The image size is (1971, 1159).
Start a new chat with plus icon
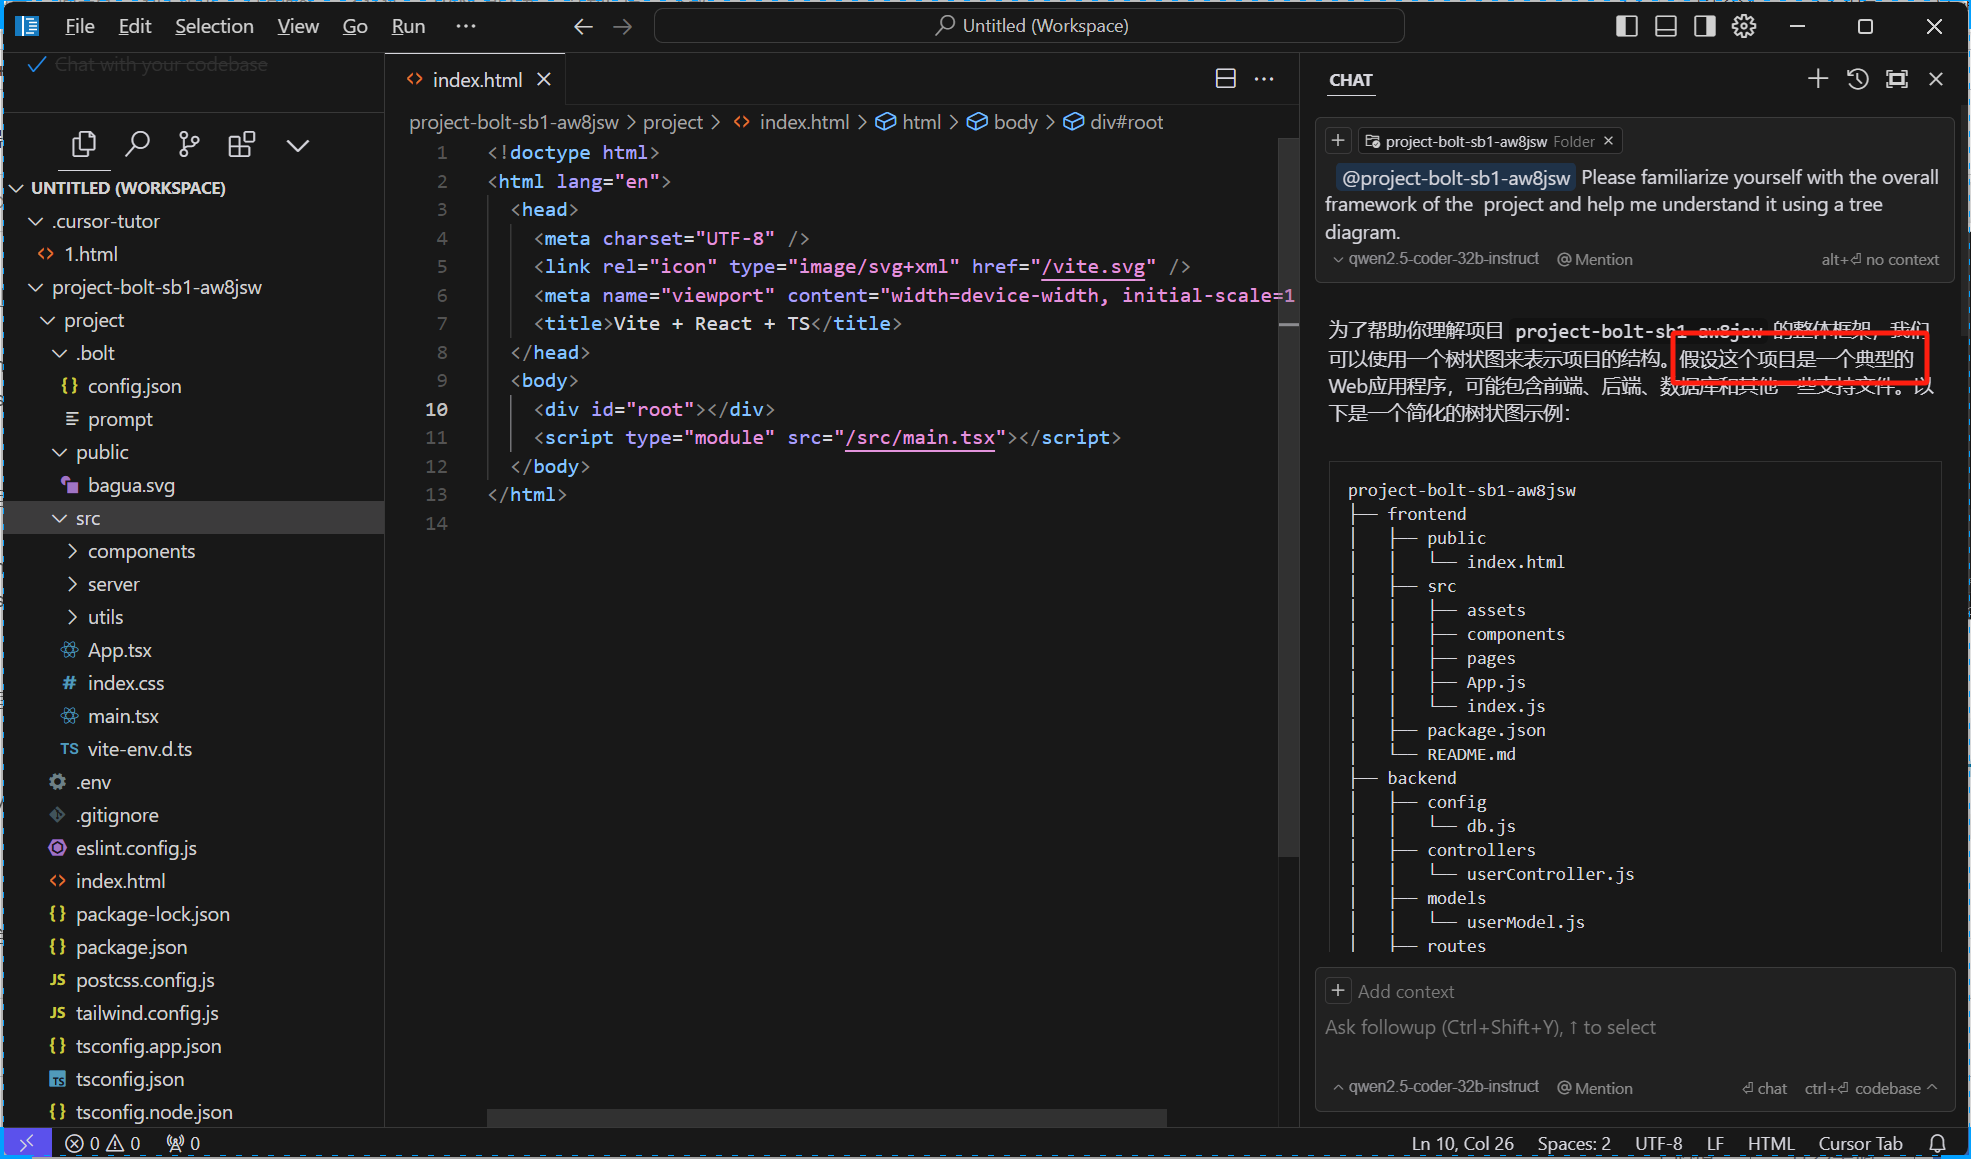tap(1817, 79)
